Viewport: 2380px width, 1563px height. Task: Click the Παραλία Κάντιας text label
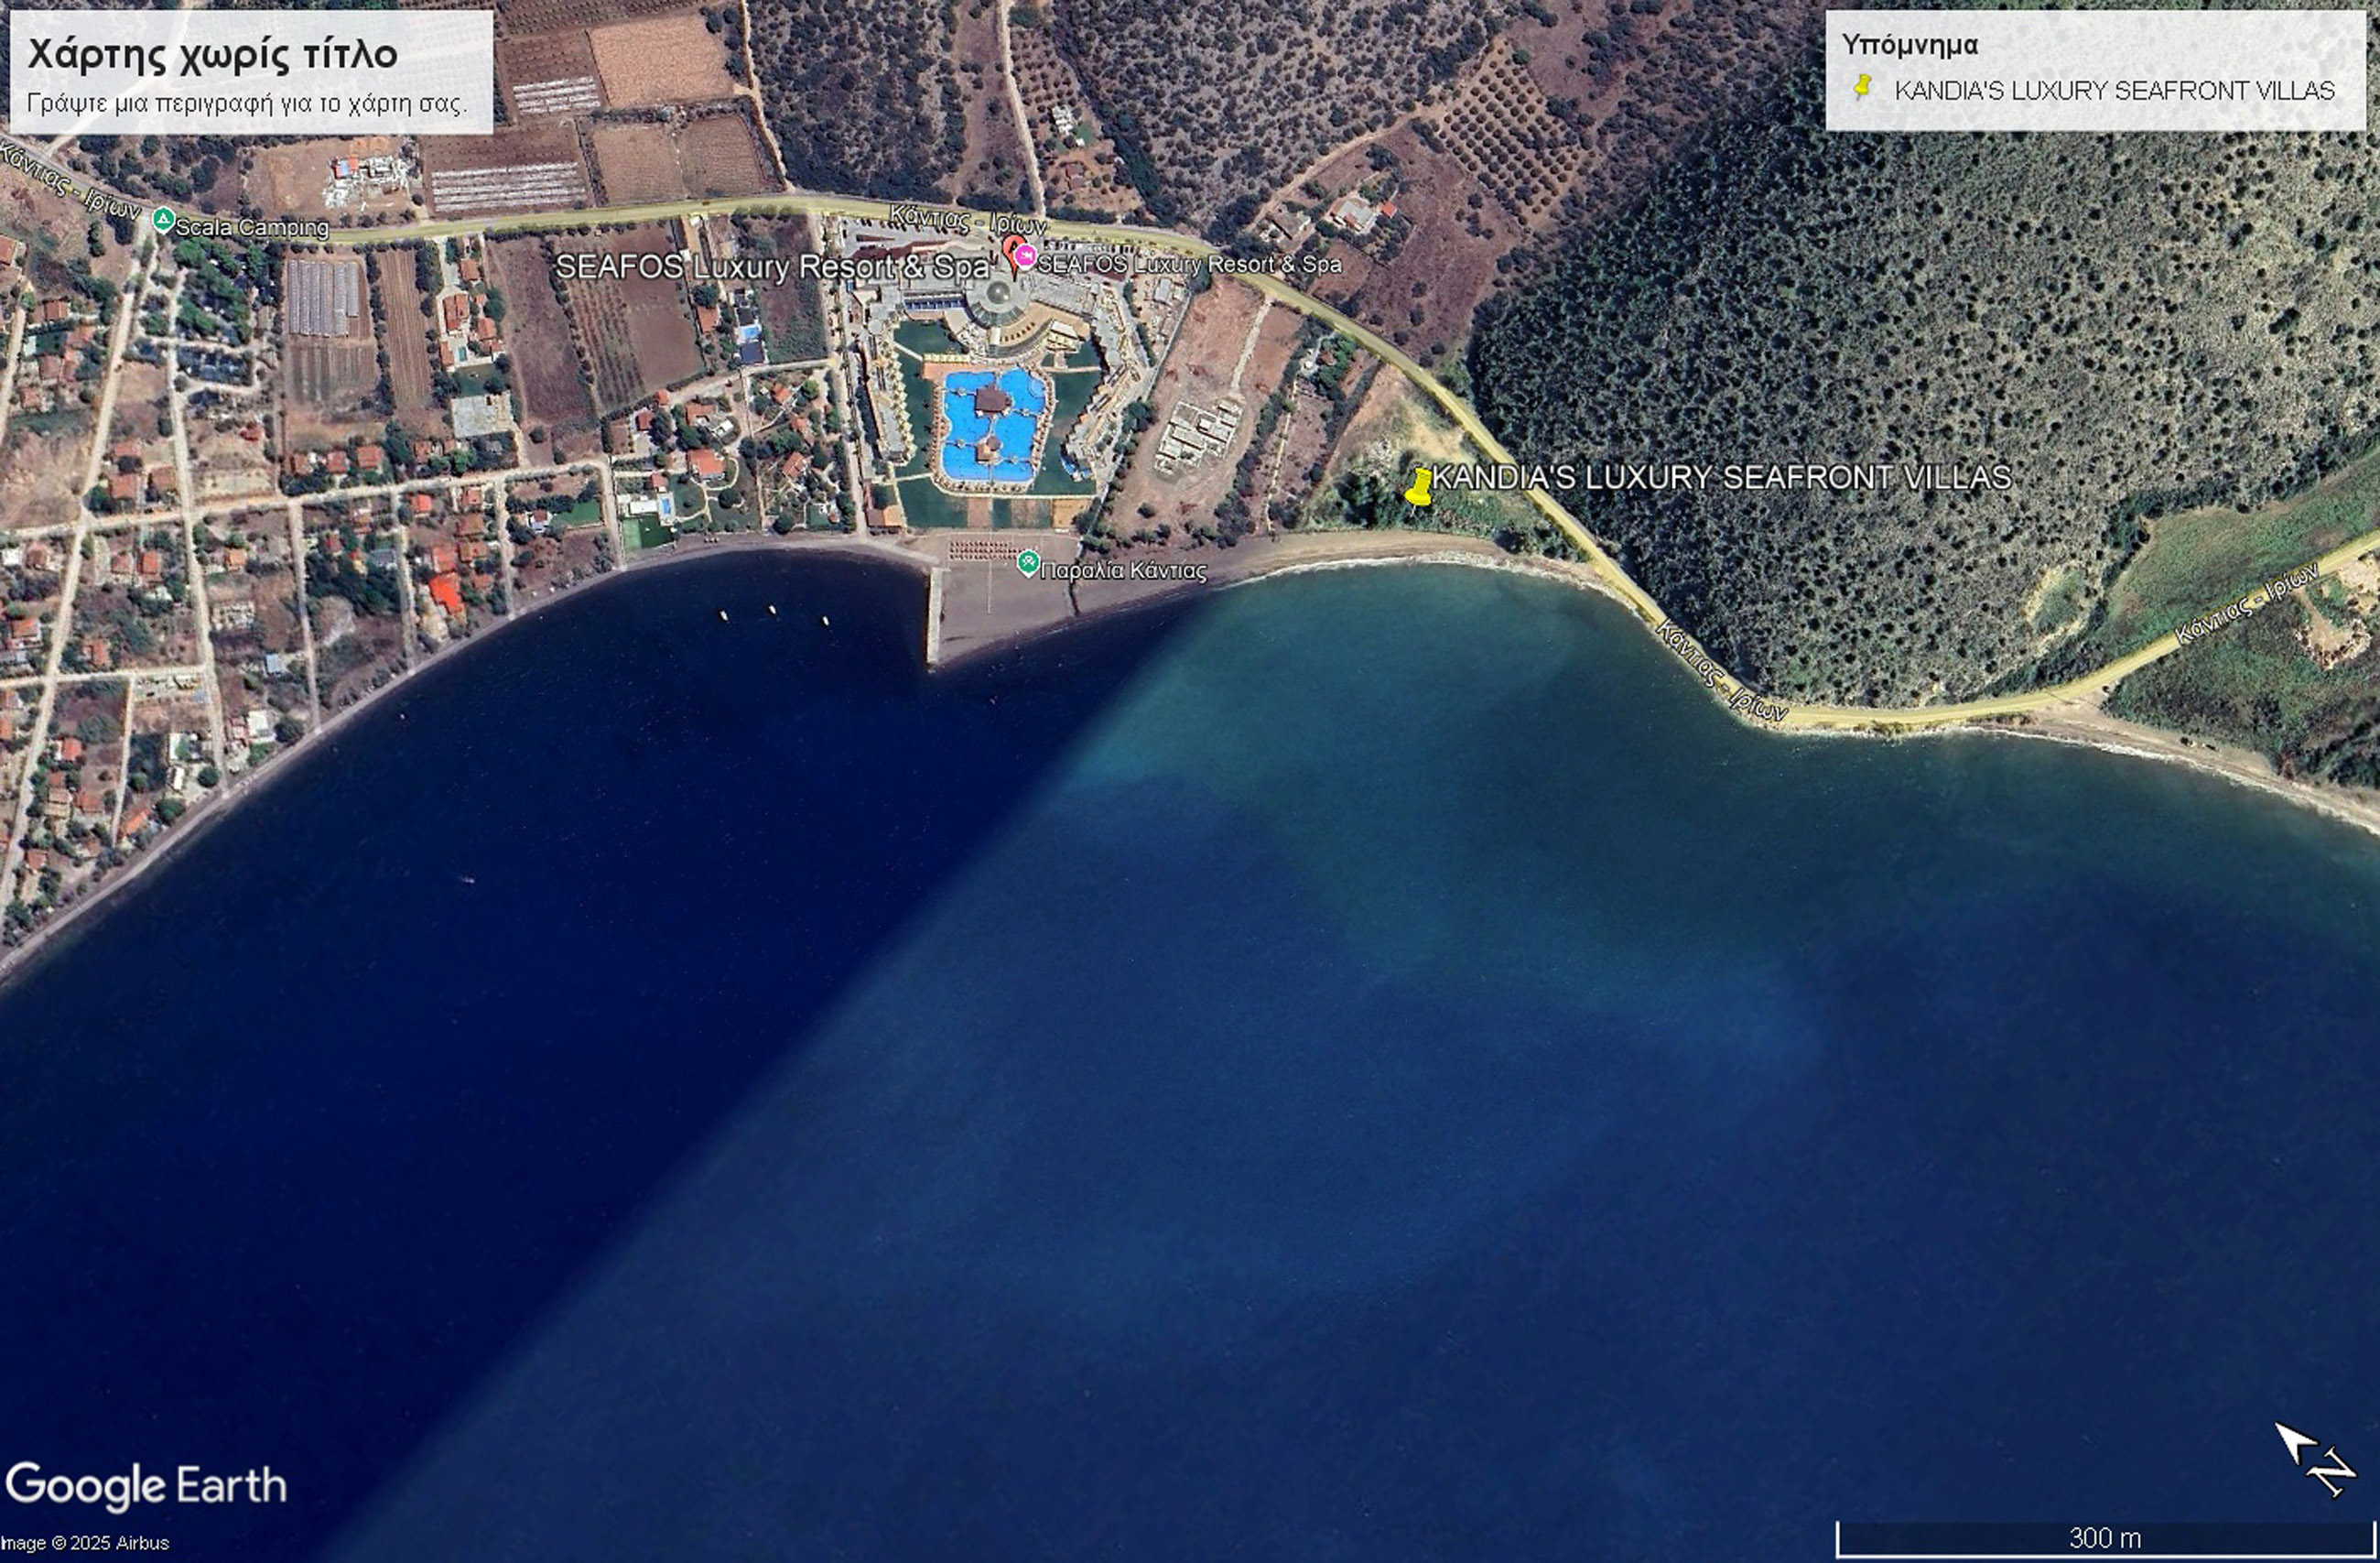click(x=1124, y=571)
